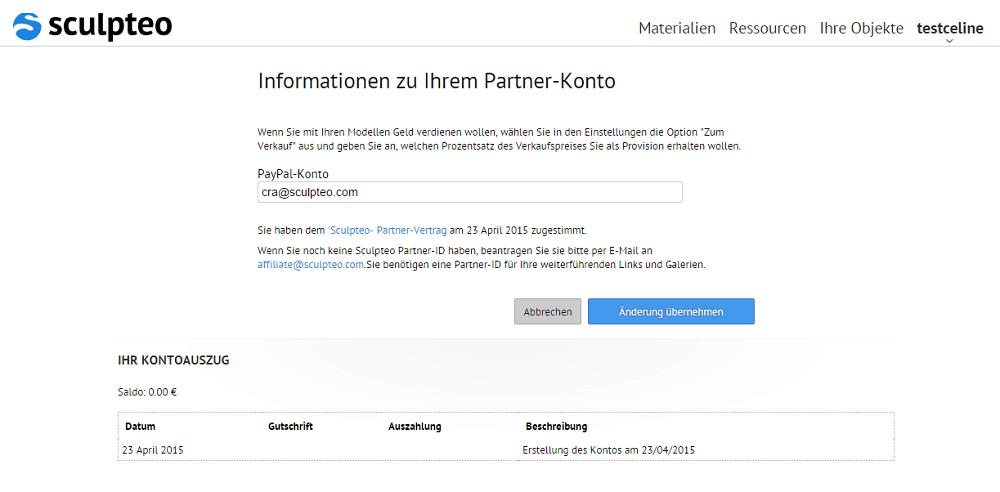
Task: Select 'Erstellung des Kontos am 23/04/2015' cell
Action: [608, 450]
